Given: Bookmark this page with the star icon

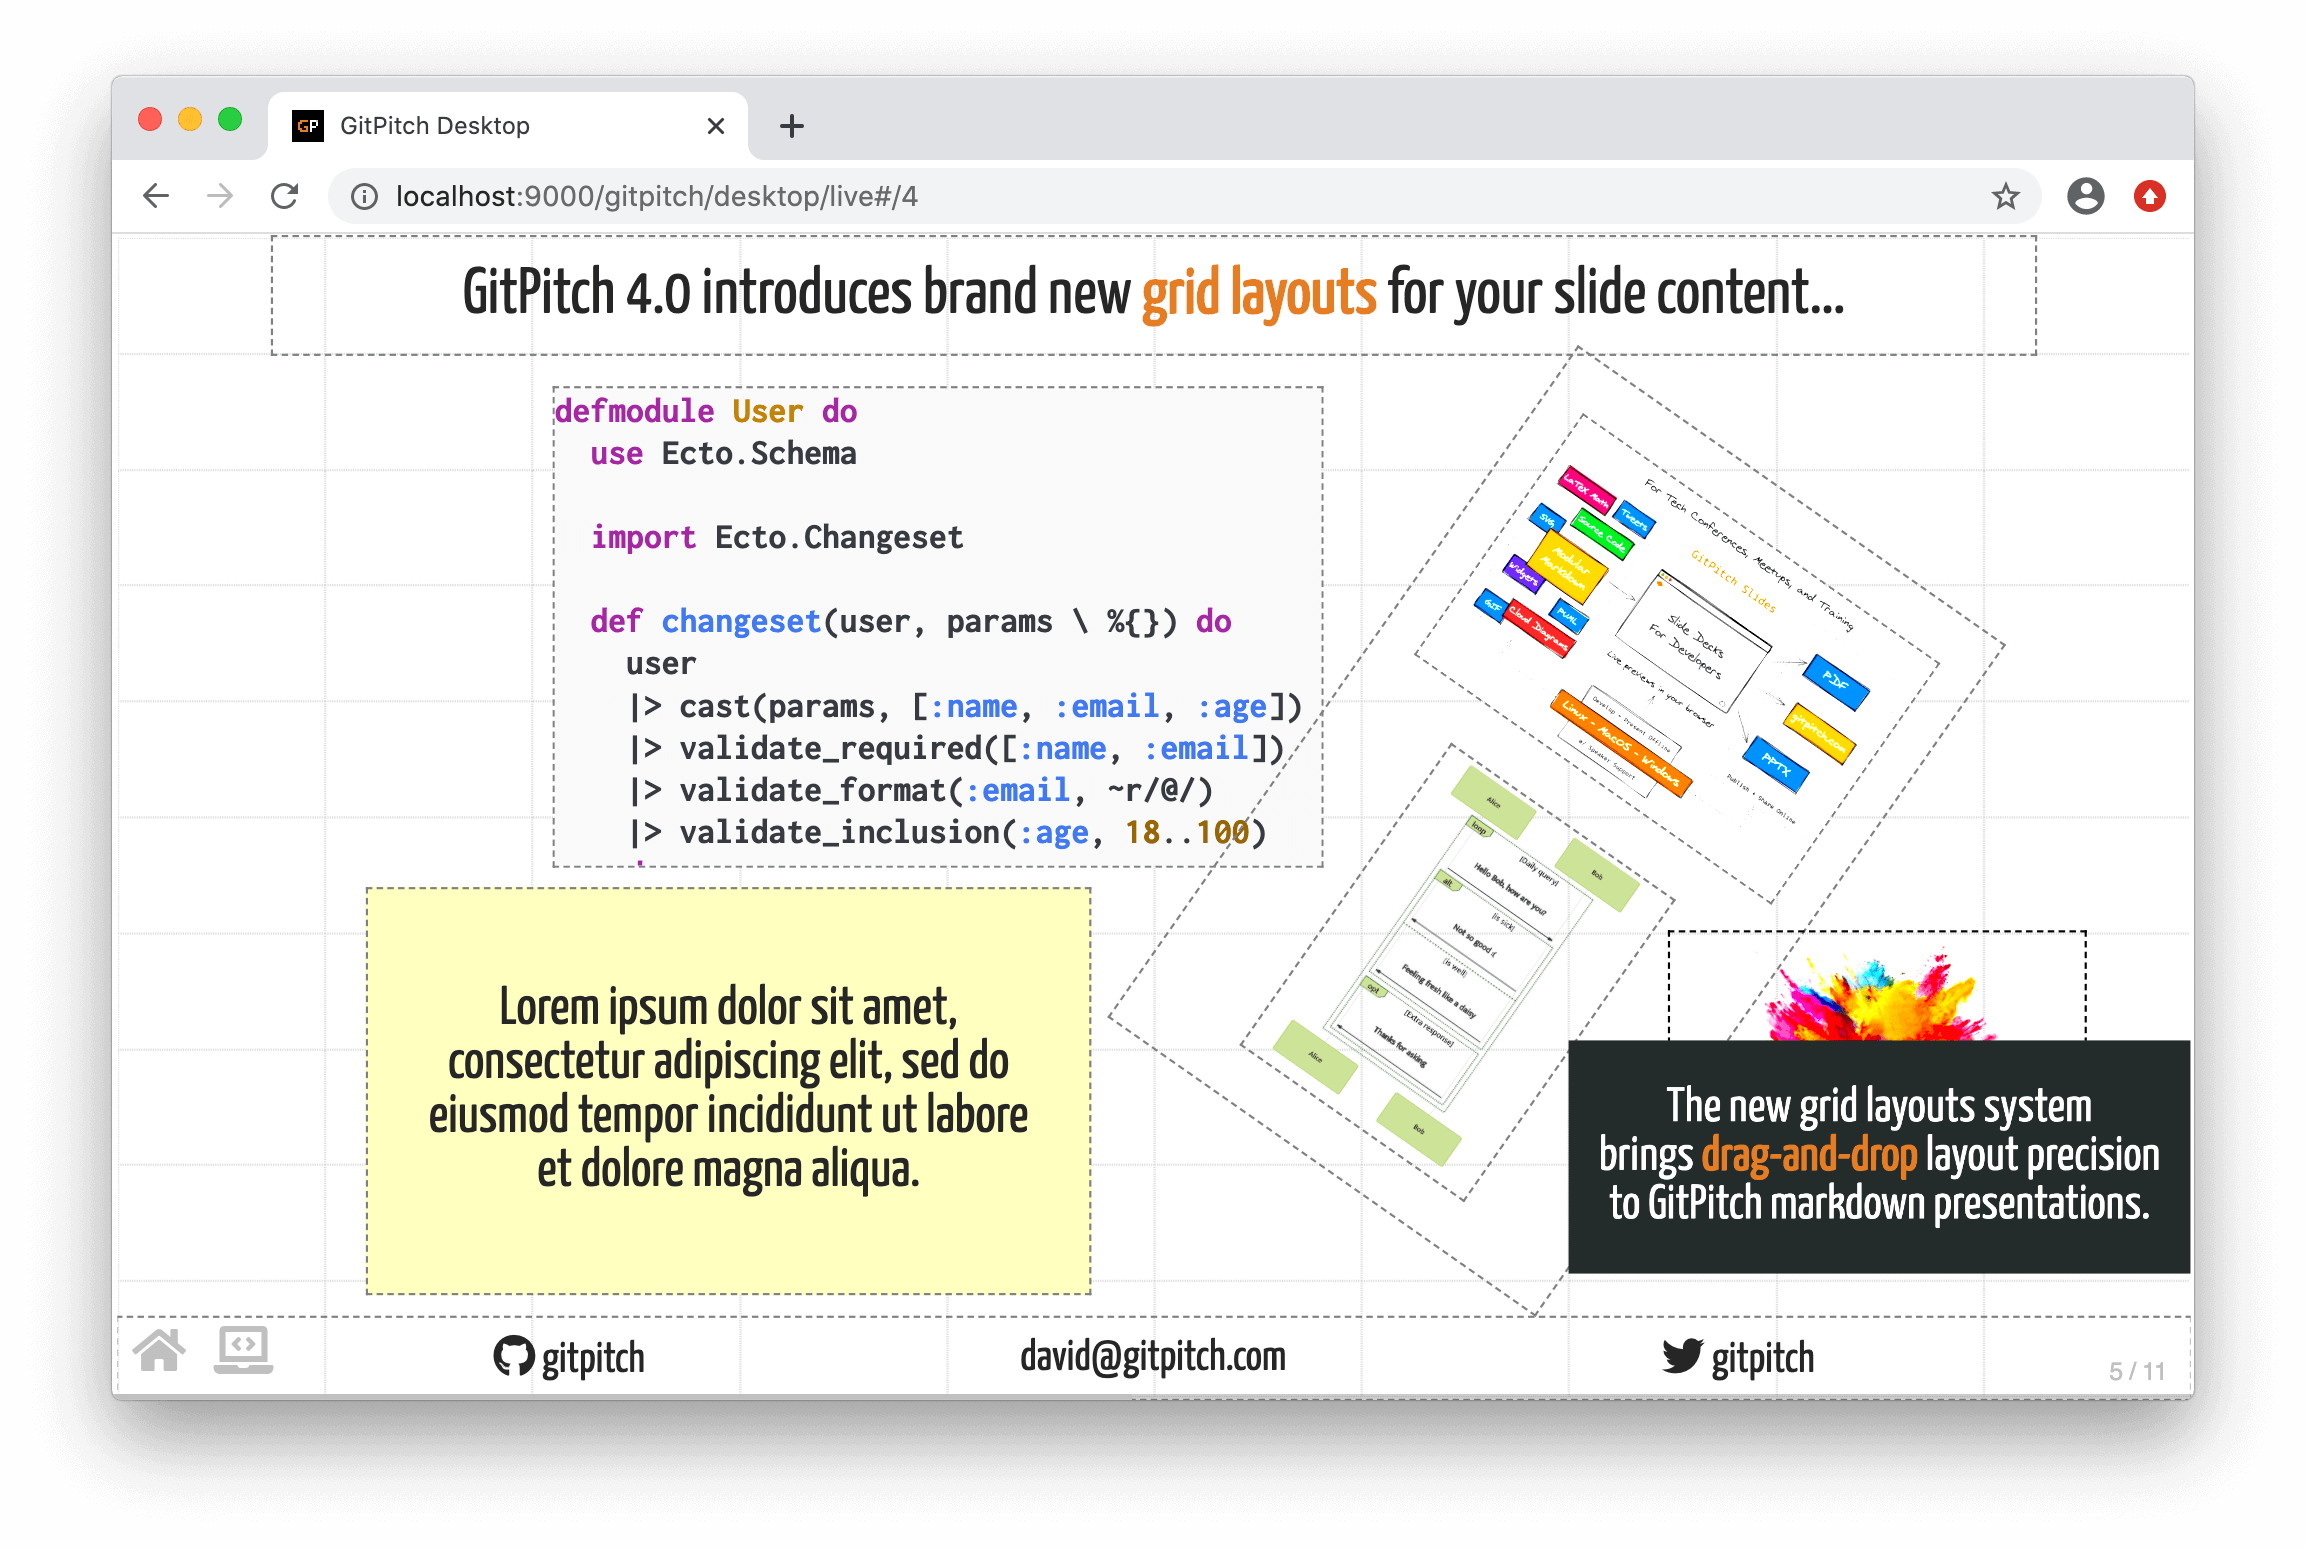Looking at the screenshot, I should (x=2005, y=196).
